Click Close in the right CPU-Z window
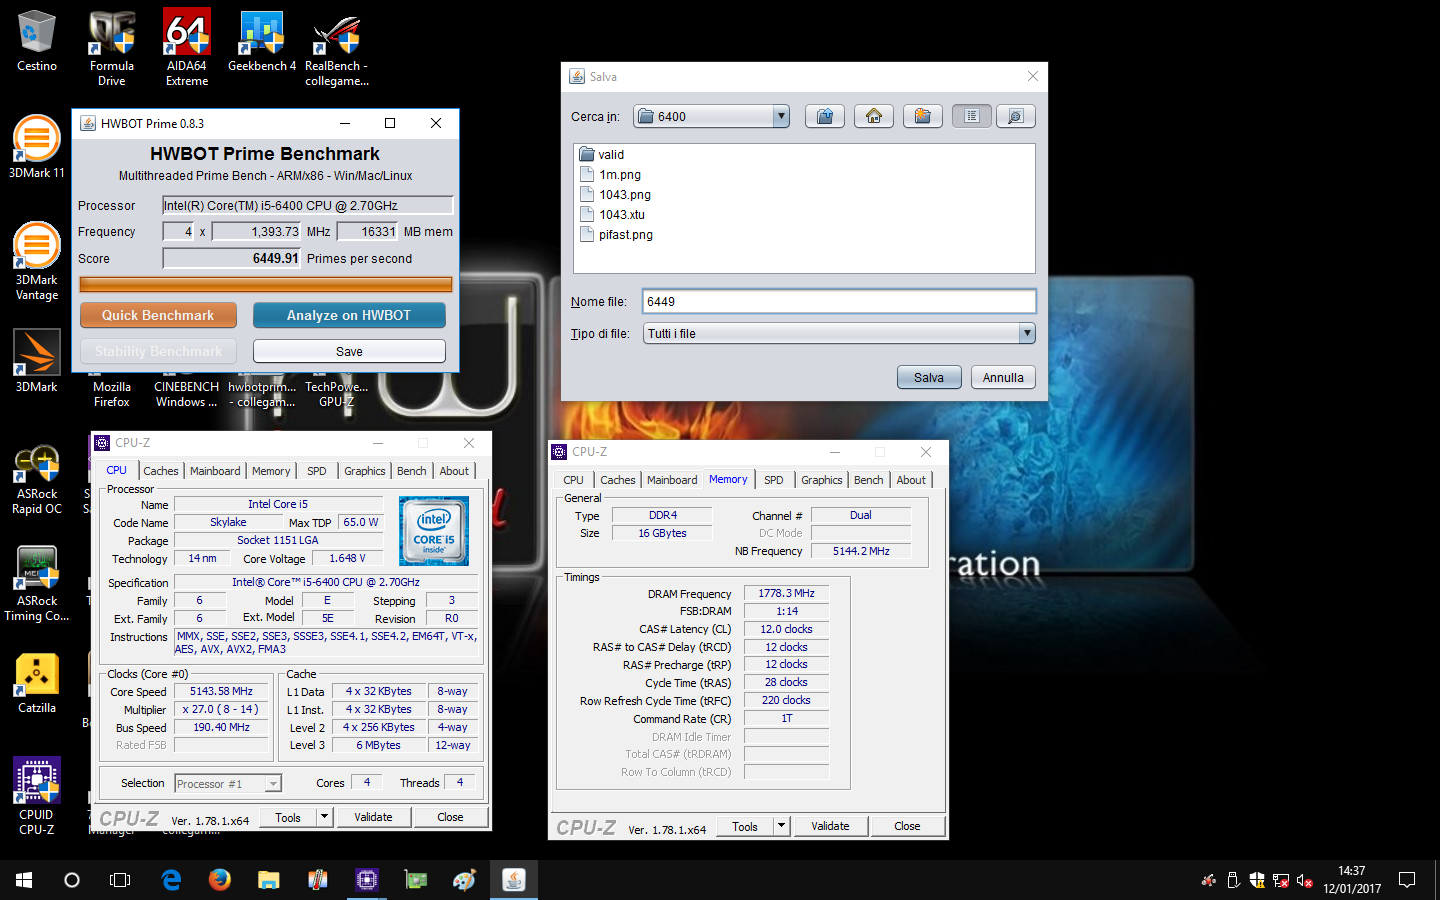This screenshot has height=900, width=1440. [x=907, y=826]
